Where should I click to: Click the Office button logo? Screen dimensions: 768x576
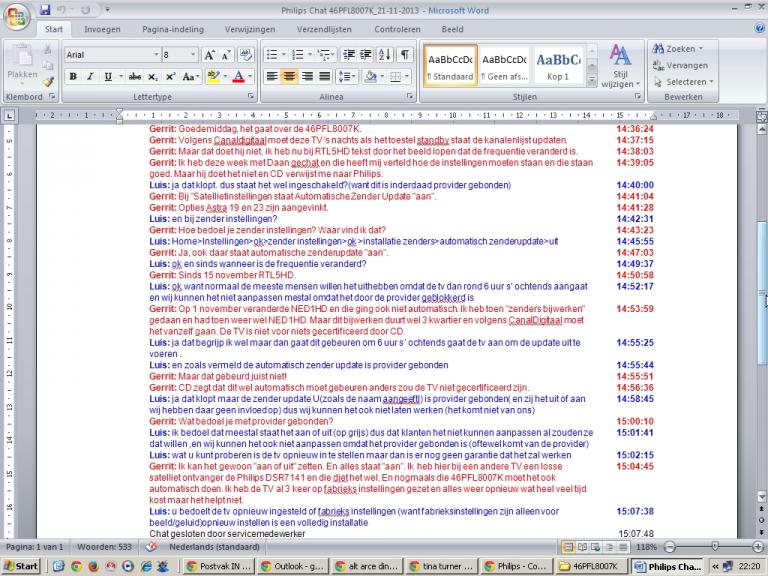click(x=16, y=16)
